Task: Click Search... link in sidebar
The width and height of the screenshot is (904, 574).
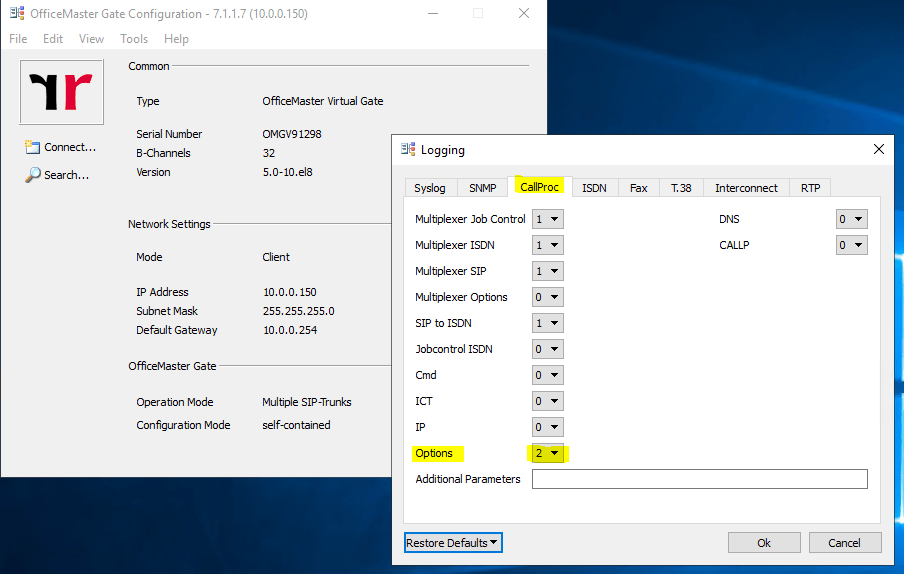Action: (66, 175)
